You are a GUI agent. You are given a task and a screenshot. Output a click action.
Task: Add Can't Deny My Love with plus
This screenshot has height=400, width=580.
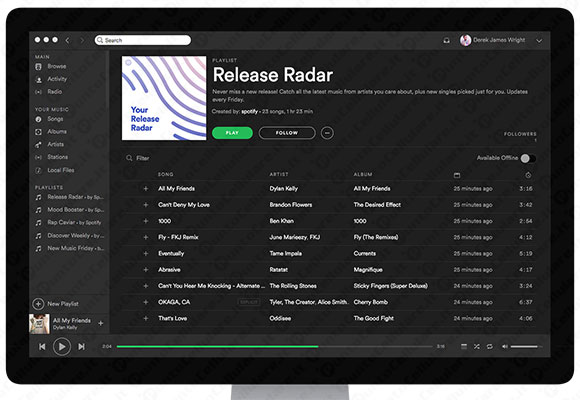coord(146,205)
